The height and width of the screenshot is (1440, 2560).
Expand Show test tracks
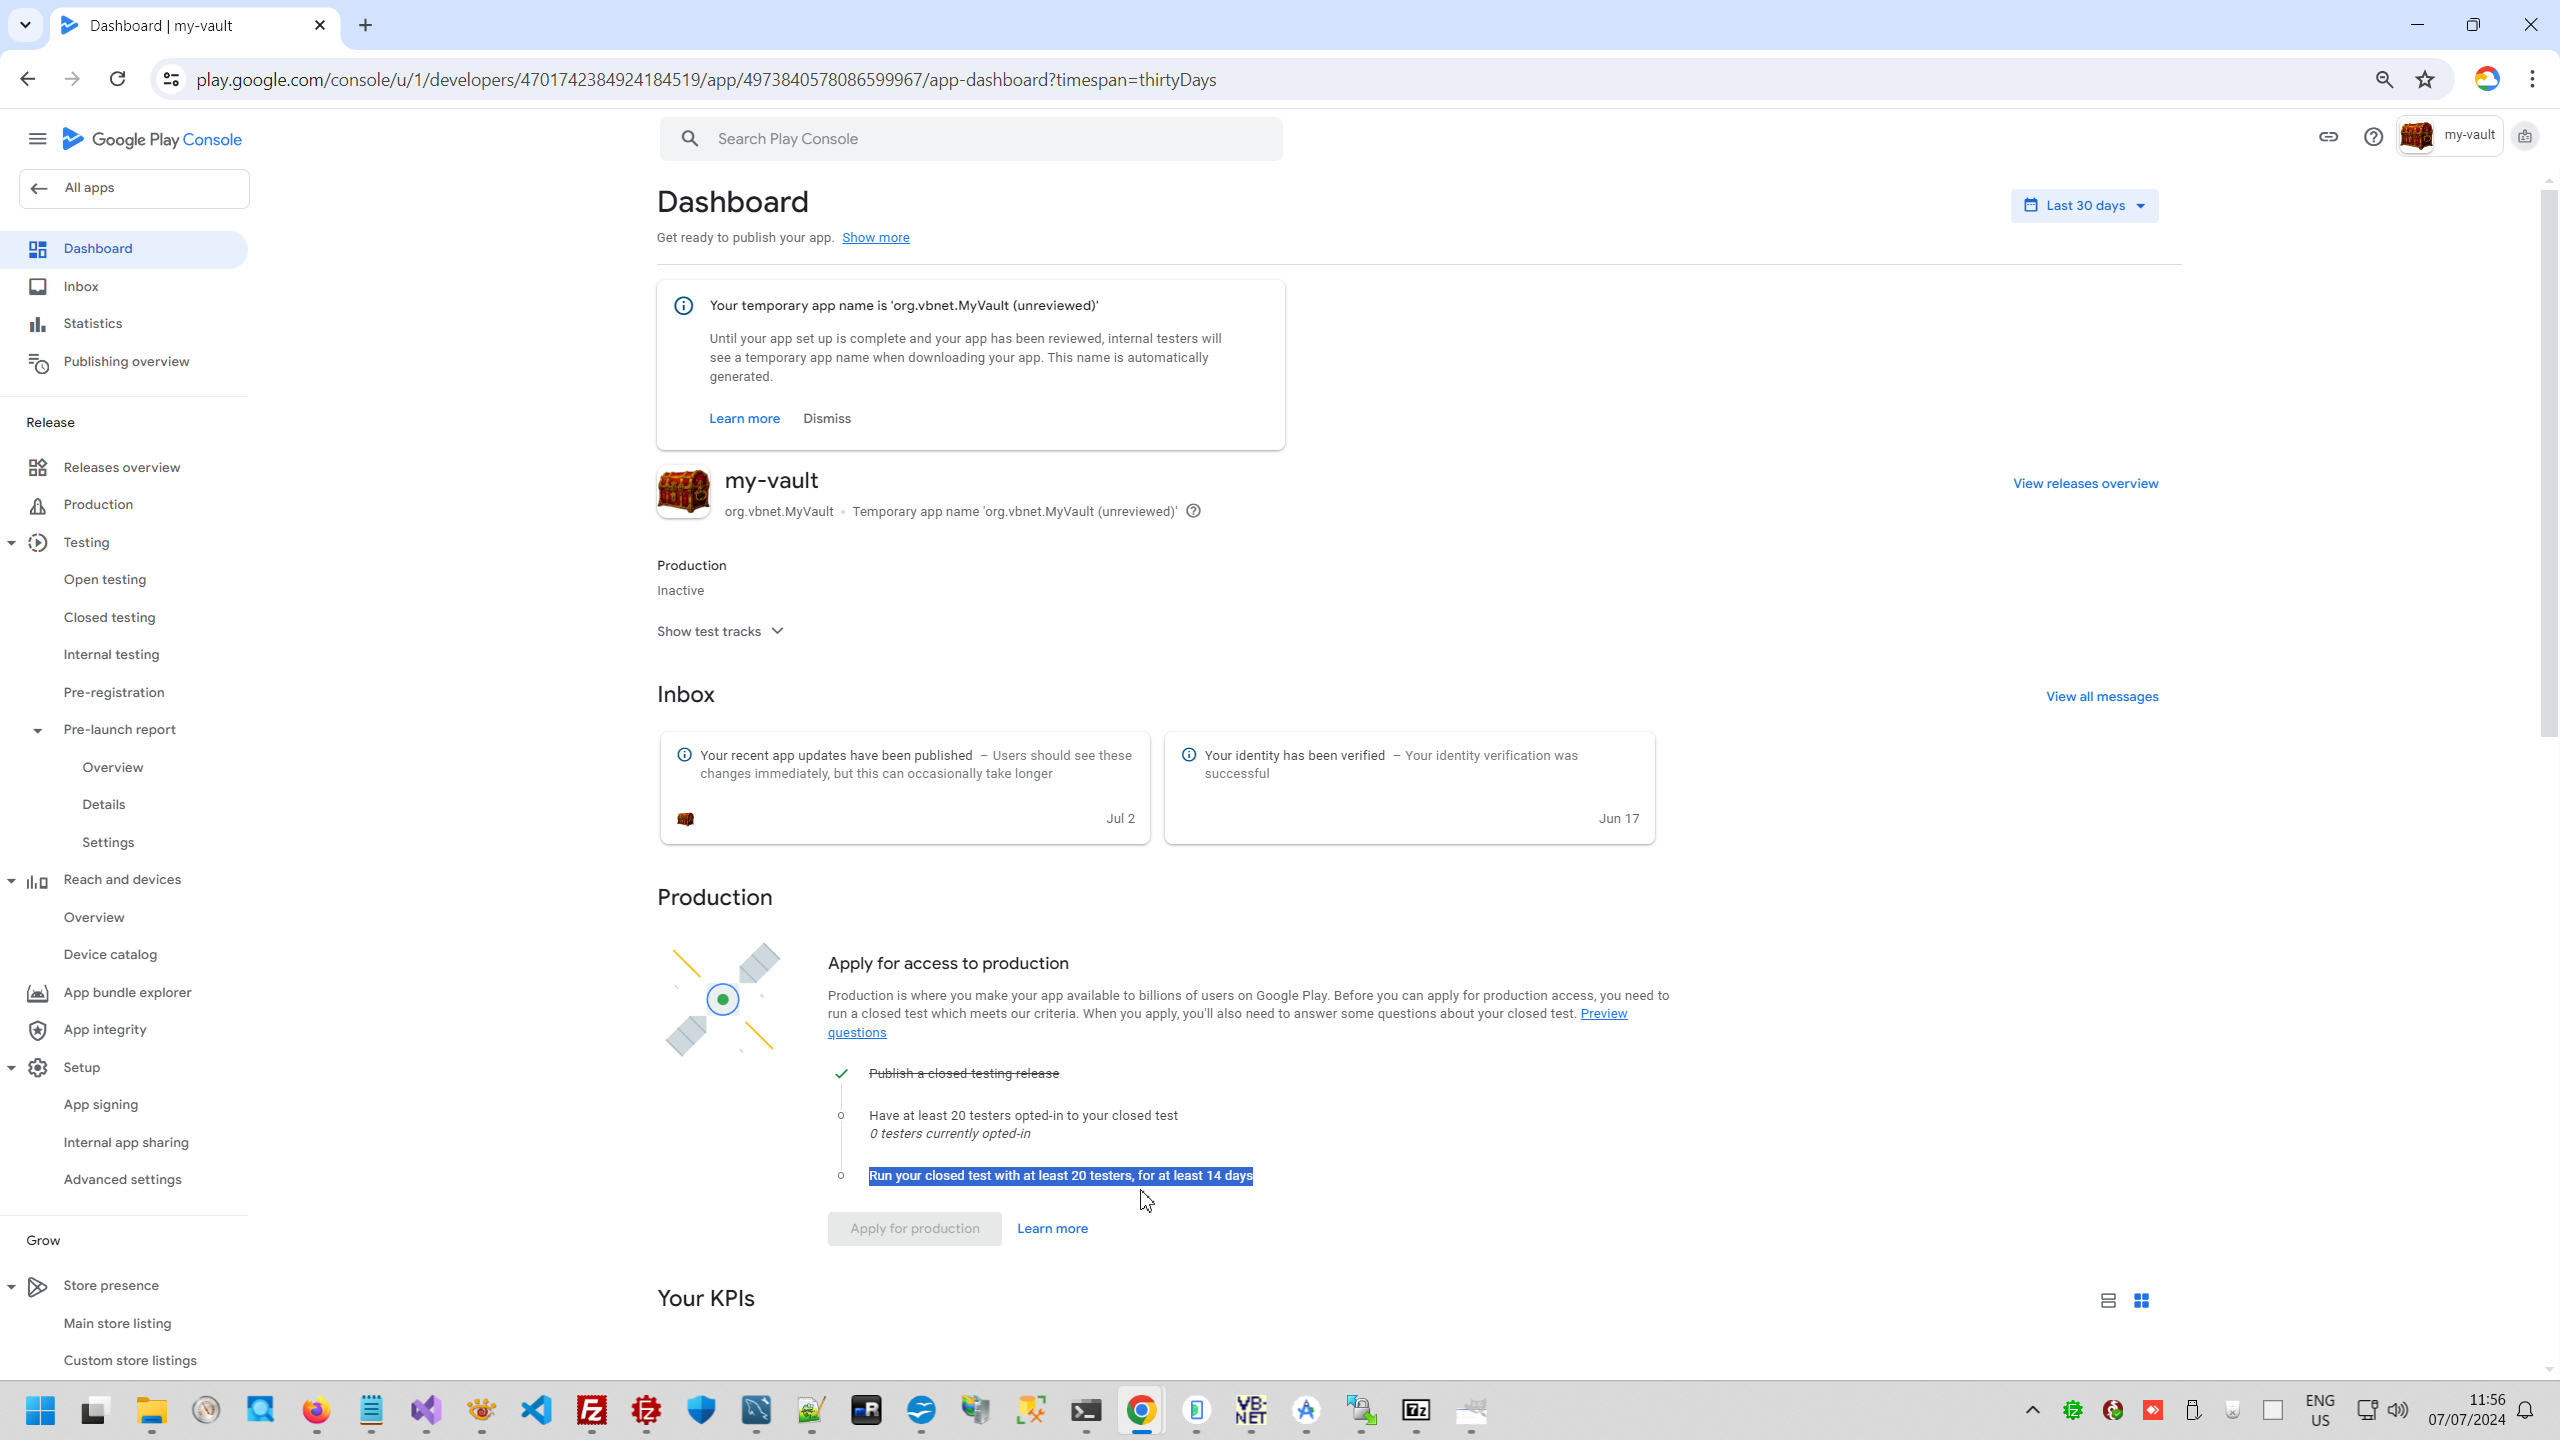click(720, 632)
